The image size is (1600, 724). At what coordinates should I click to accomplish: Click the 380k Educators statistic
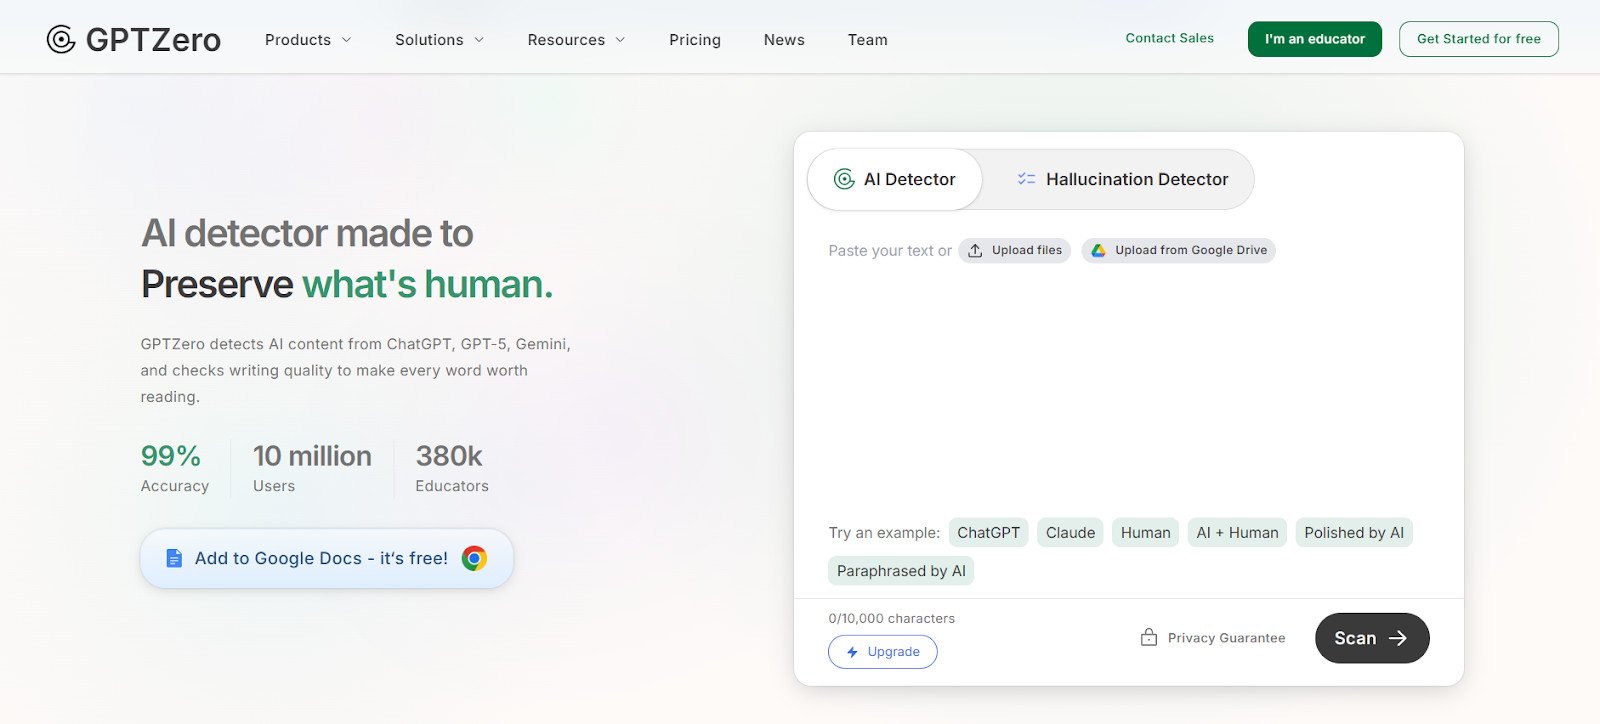(452, 469)
